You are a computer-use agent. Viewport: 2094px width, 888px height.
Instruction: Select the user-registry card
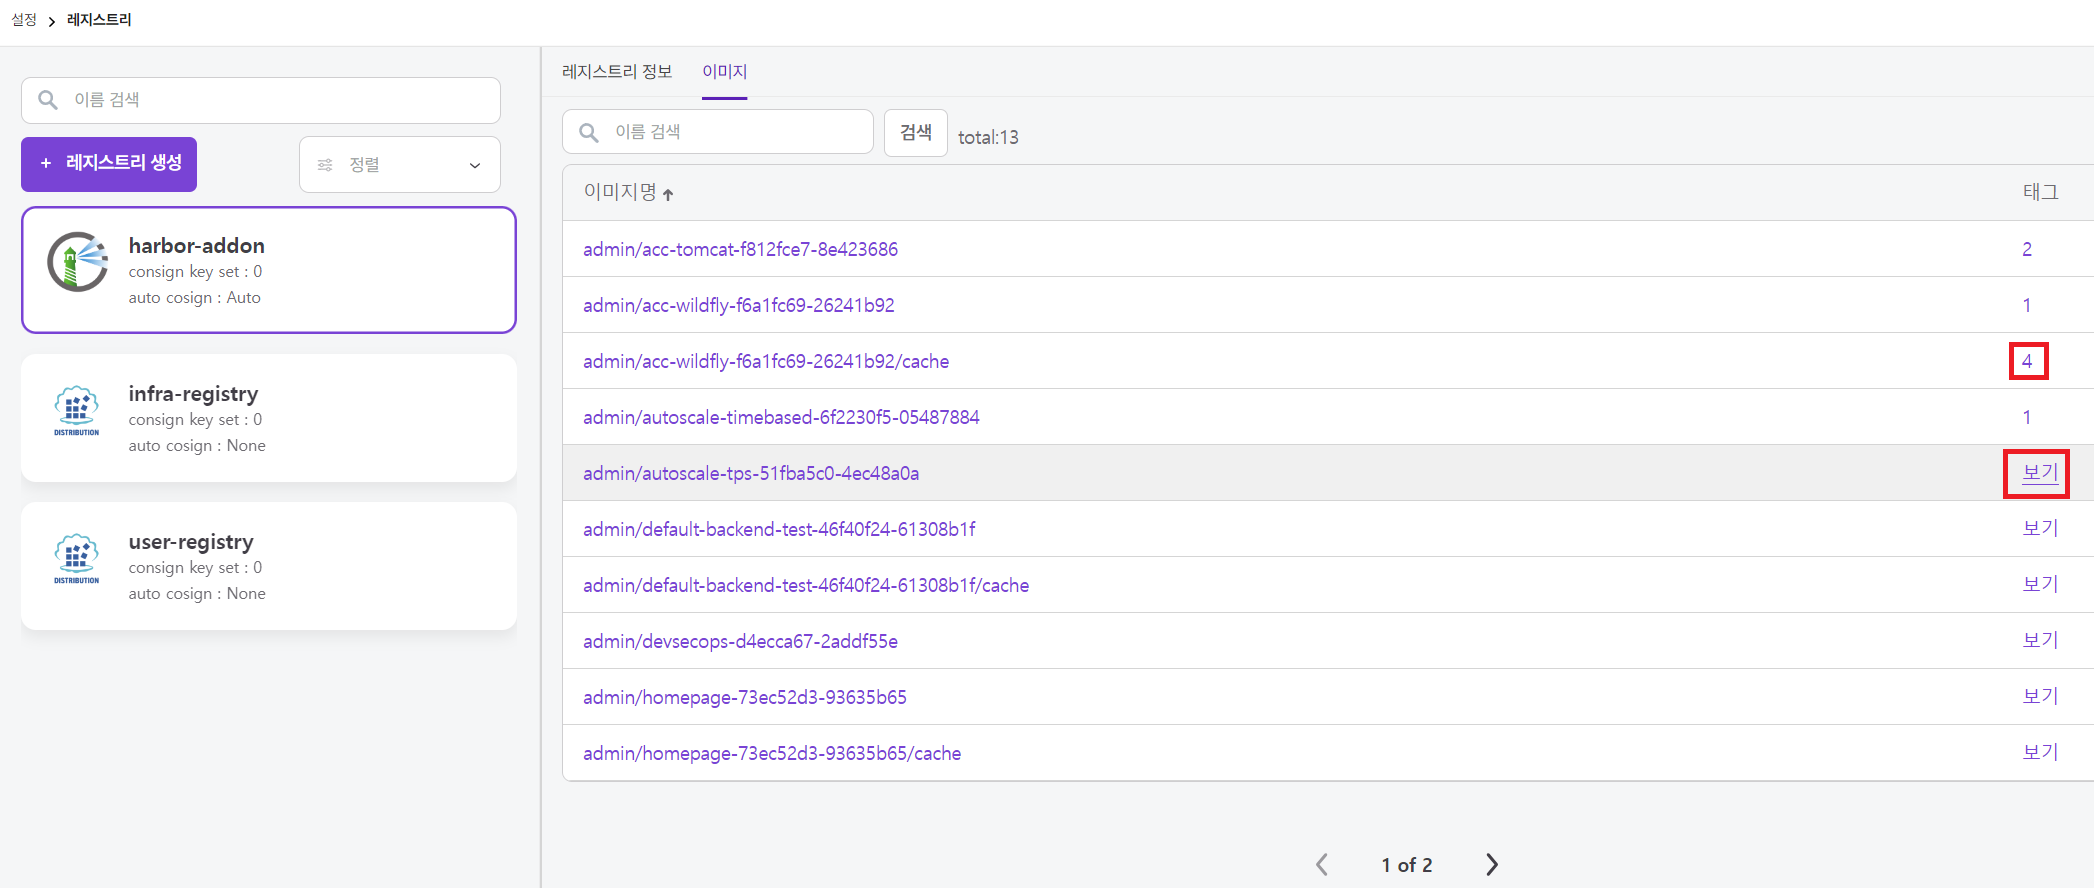(269, 566)
